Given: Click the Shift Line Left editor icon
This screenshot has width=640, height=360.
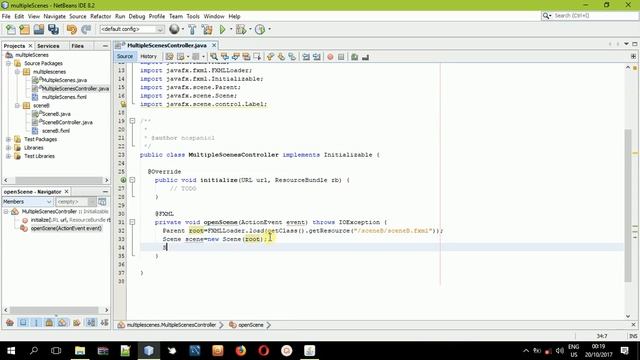Looking at the screenshot, I should point(306,57).
